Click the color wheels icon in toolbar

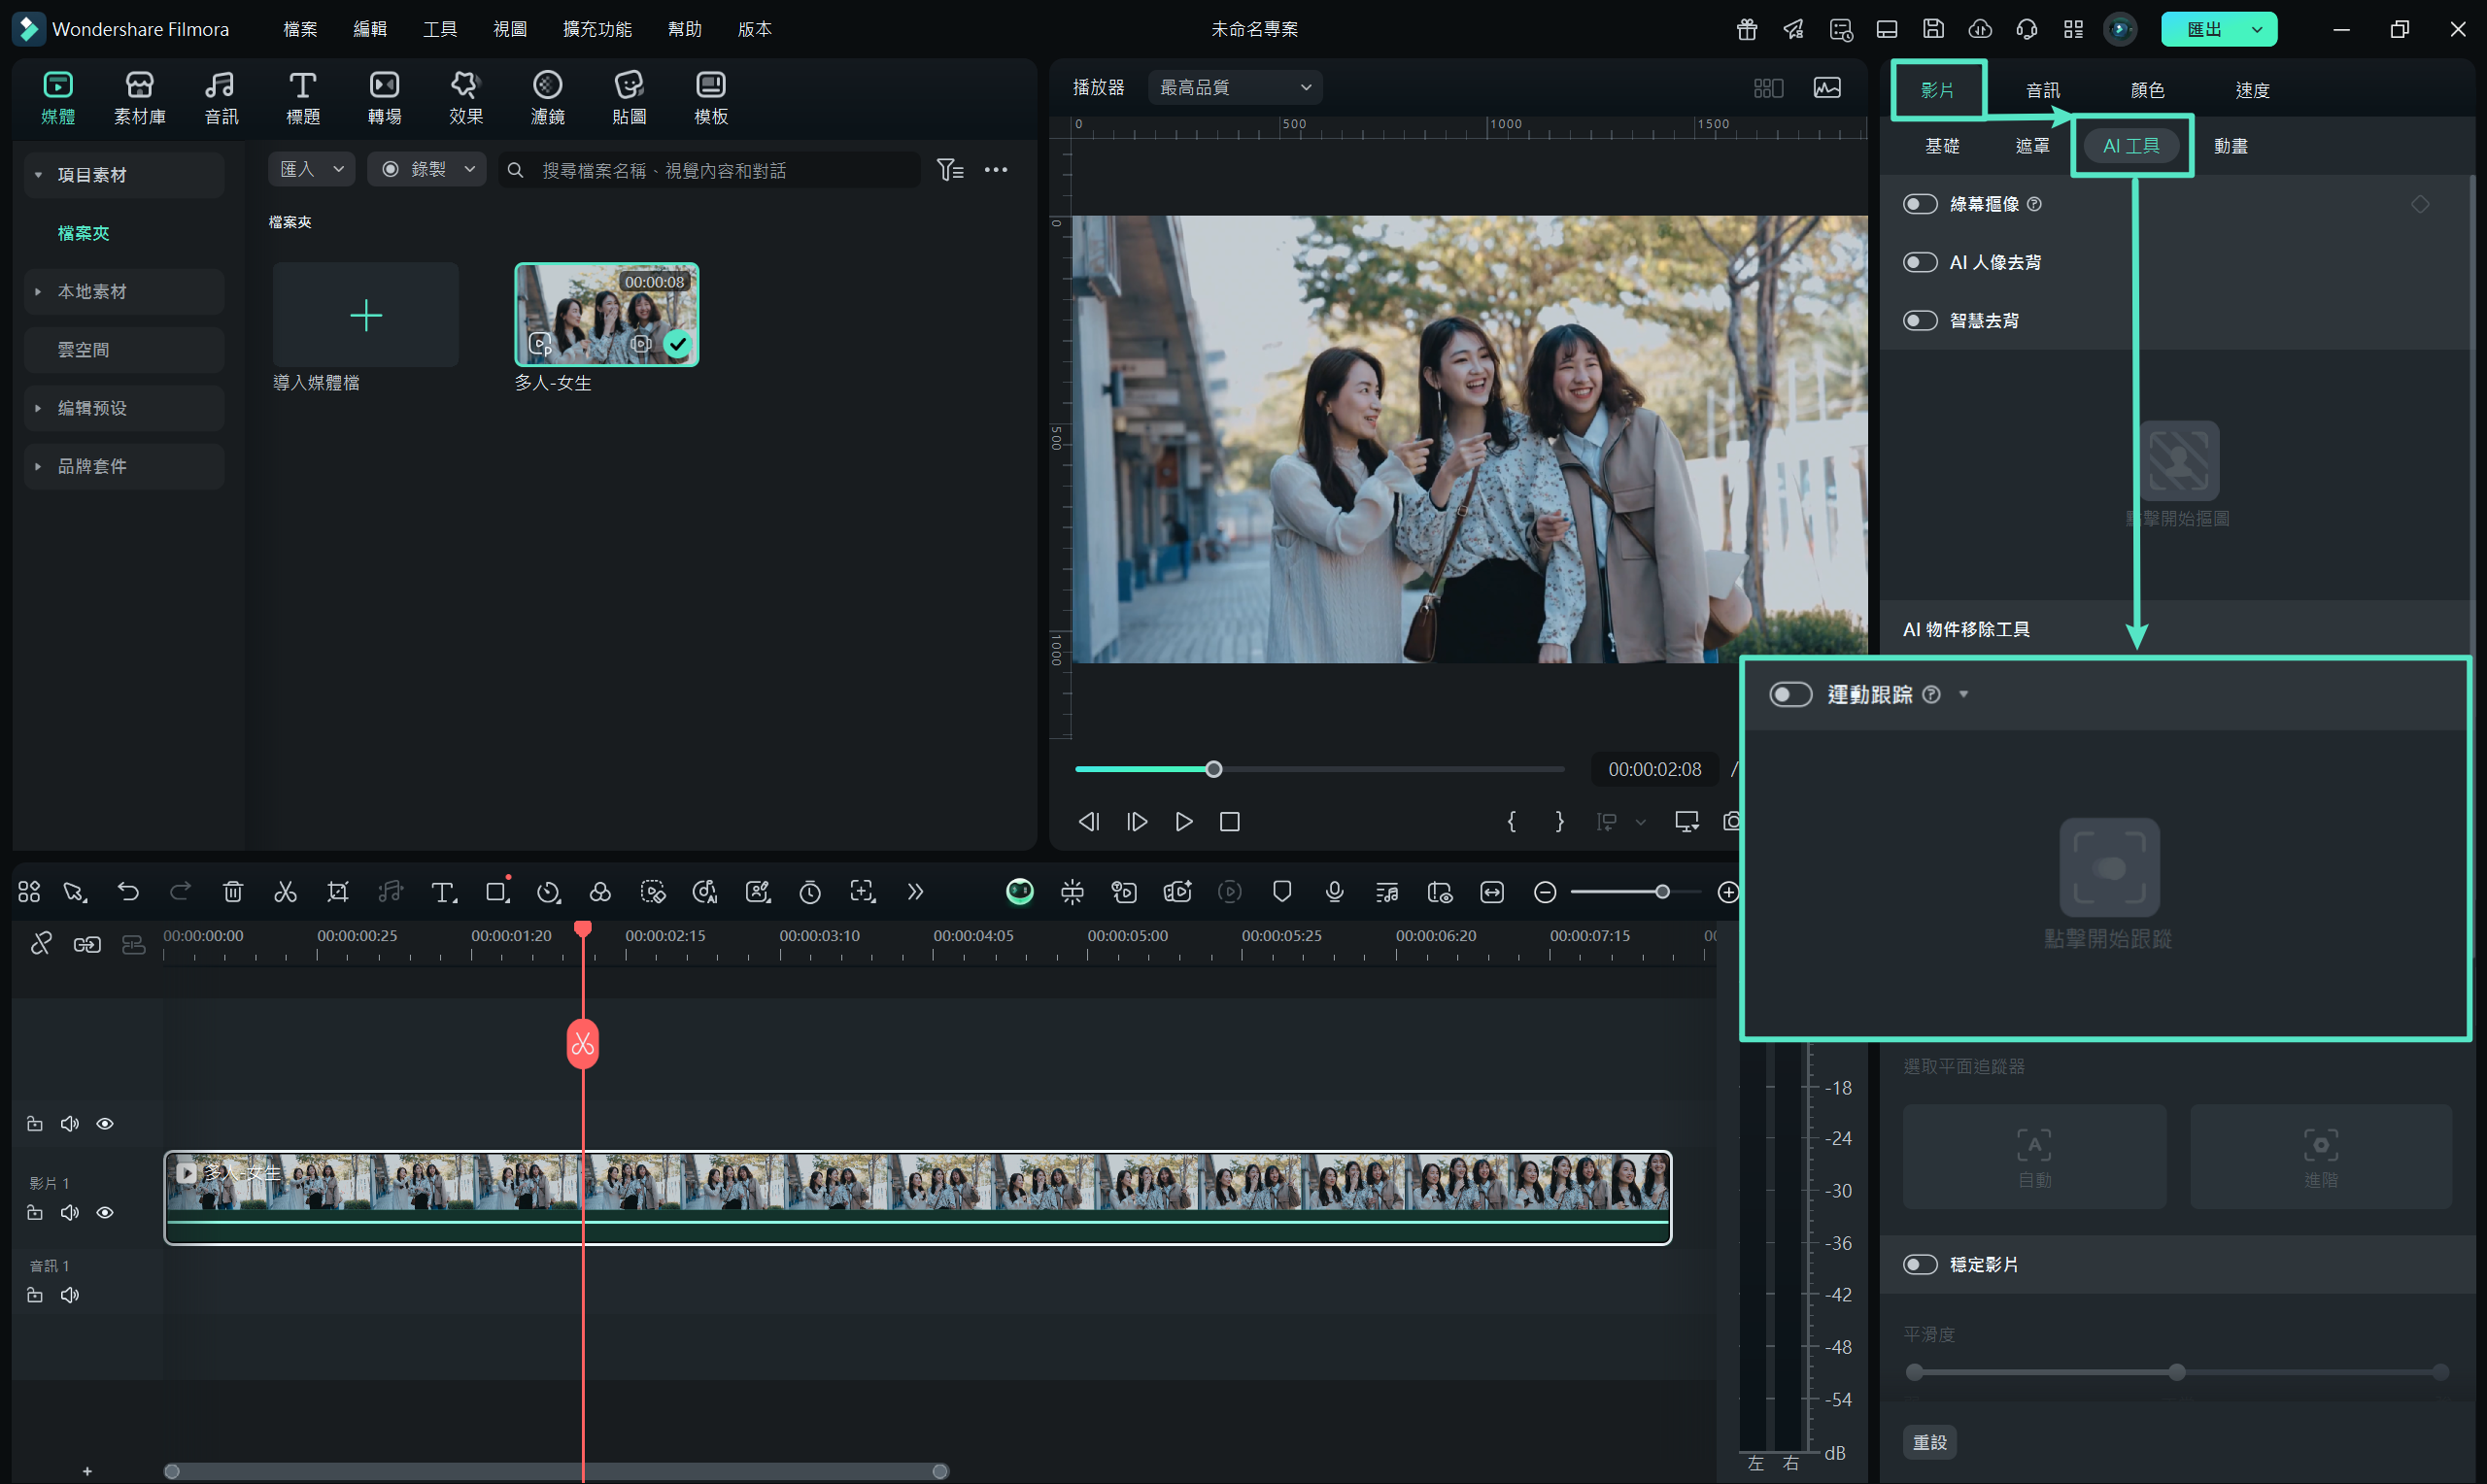[600, 891]
